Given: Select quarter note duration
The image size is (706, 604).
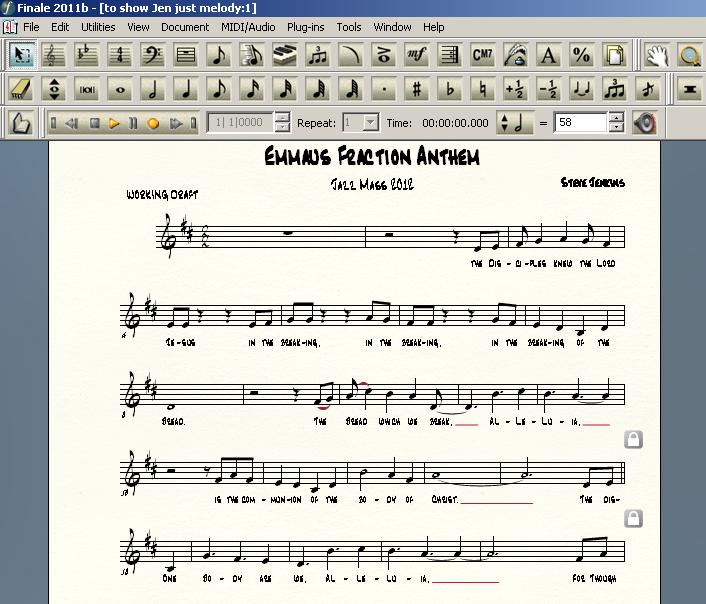Looking at the screenshot, I should click(x=186, y=89).
